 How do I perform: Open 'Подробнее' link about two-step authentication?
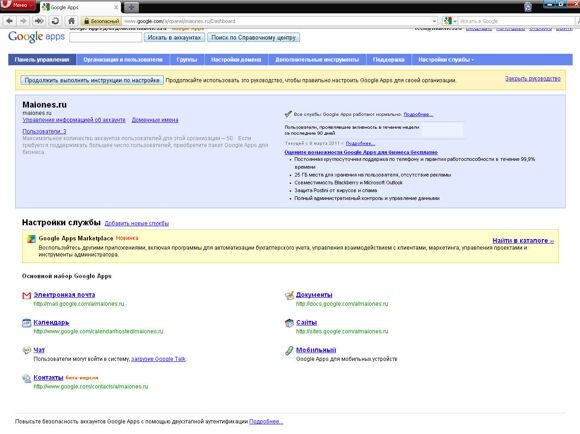pos(266,421)
